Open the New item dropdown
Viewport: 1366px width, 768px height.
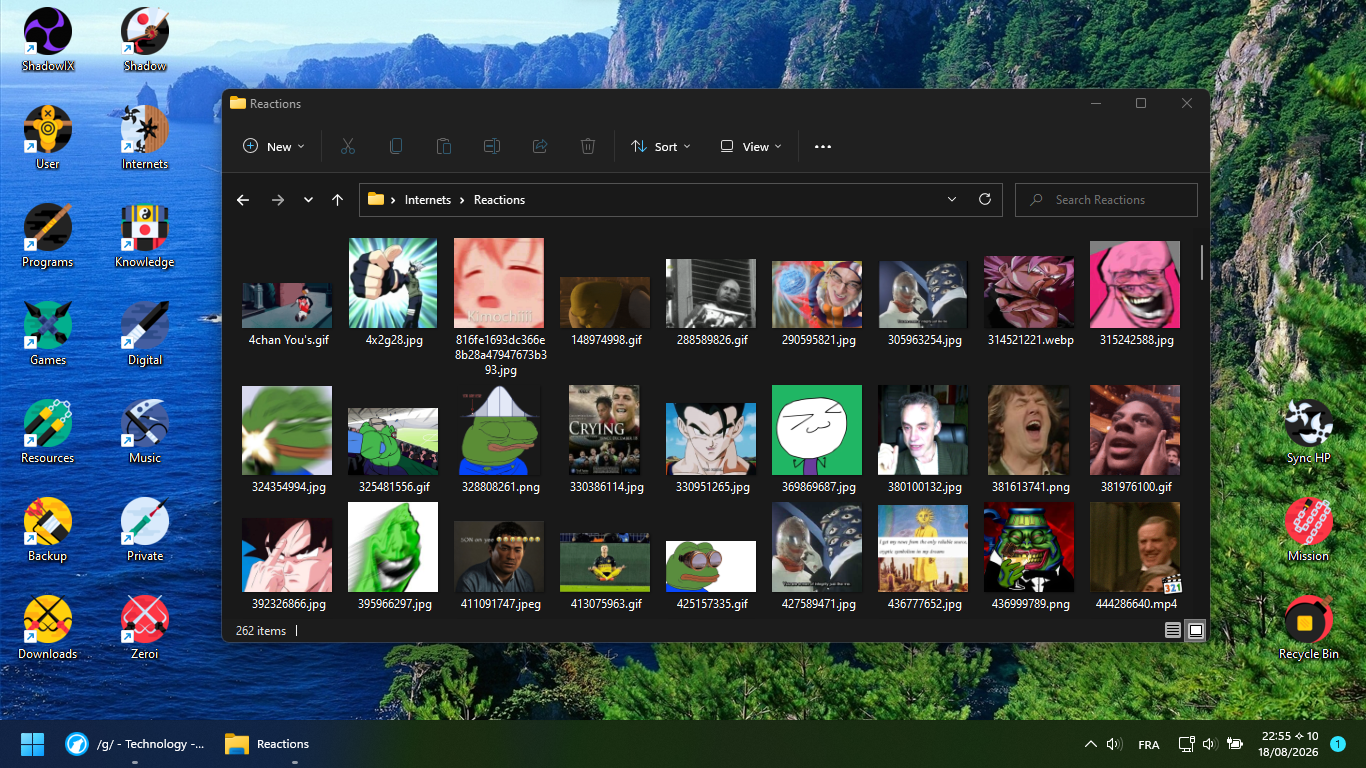pos(274,146)
